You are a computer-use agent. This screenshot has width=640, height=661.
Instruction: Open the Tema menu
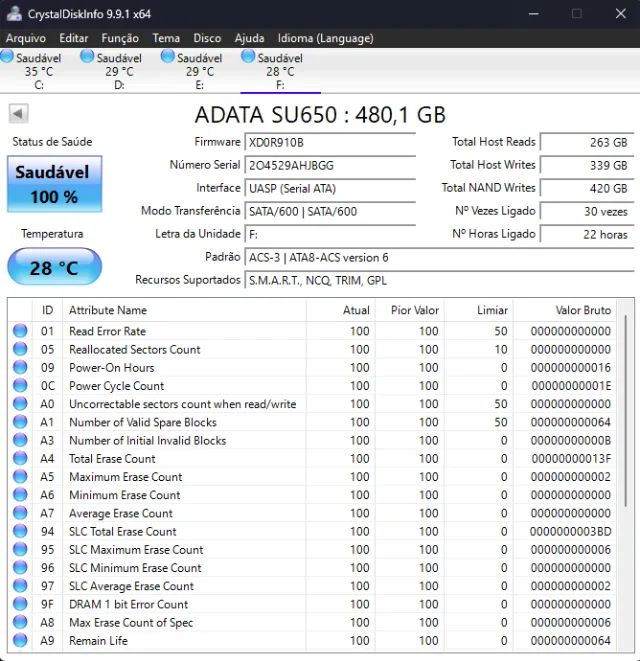pyautogui.click(x=166, y=38)
